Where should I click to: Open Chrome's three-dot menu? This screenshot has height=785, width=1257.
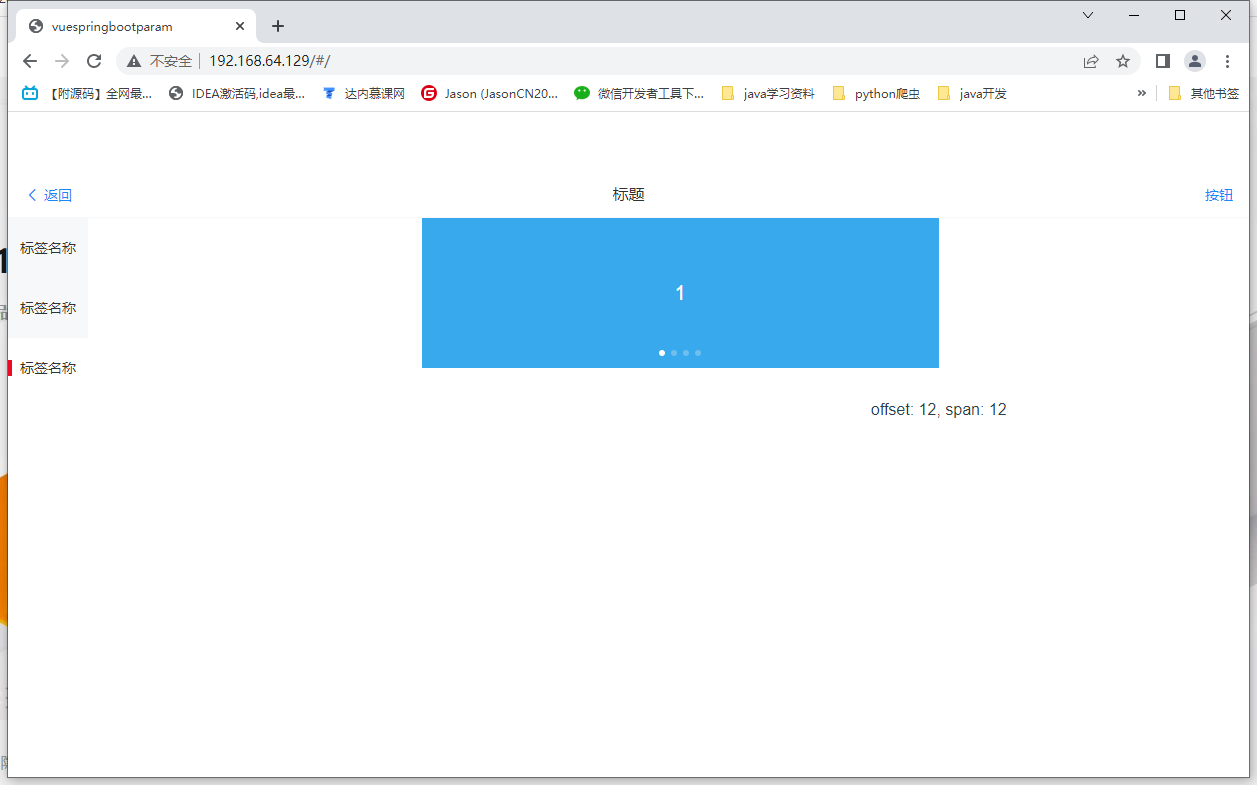[x=1228, y=61]
